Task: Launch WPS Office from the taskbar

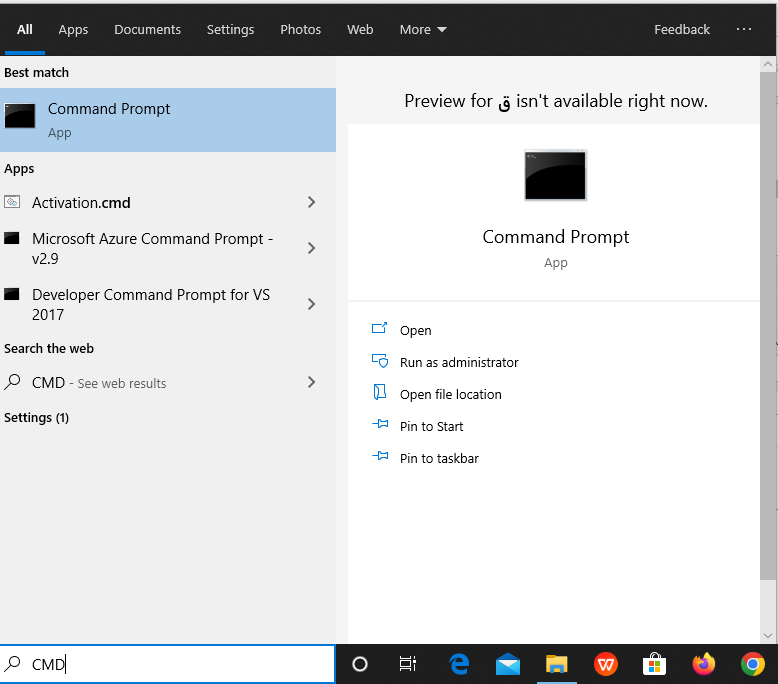Action: point(606,664)
